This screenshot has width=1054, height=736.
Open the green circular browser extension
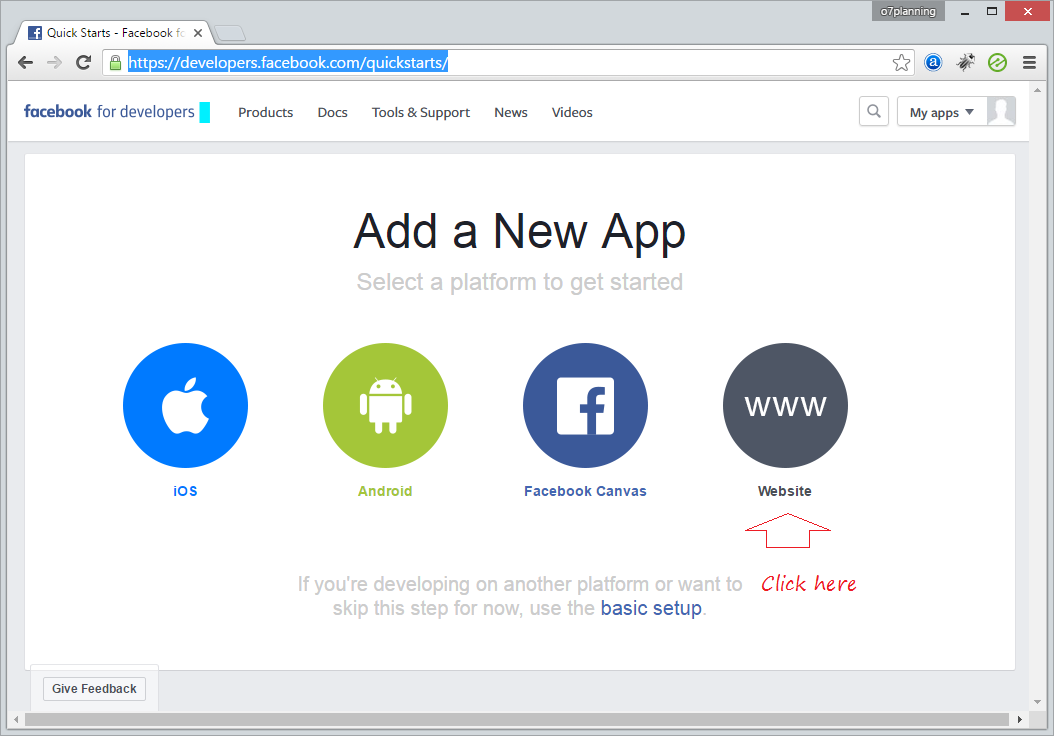click(998, 63)
